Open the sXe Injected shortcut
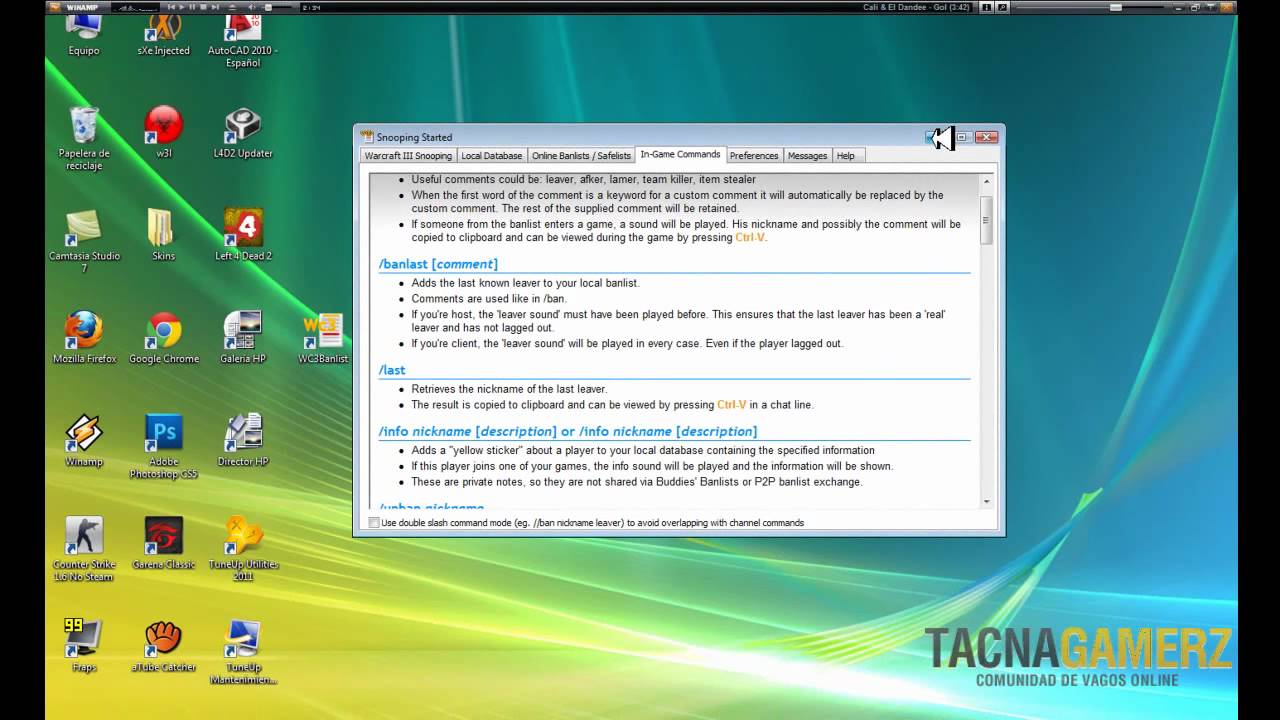 [x=163, y=33]
